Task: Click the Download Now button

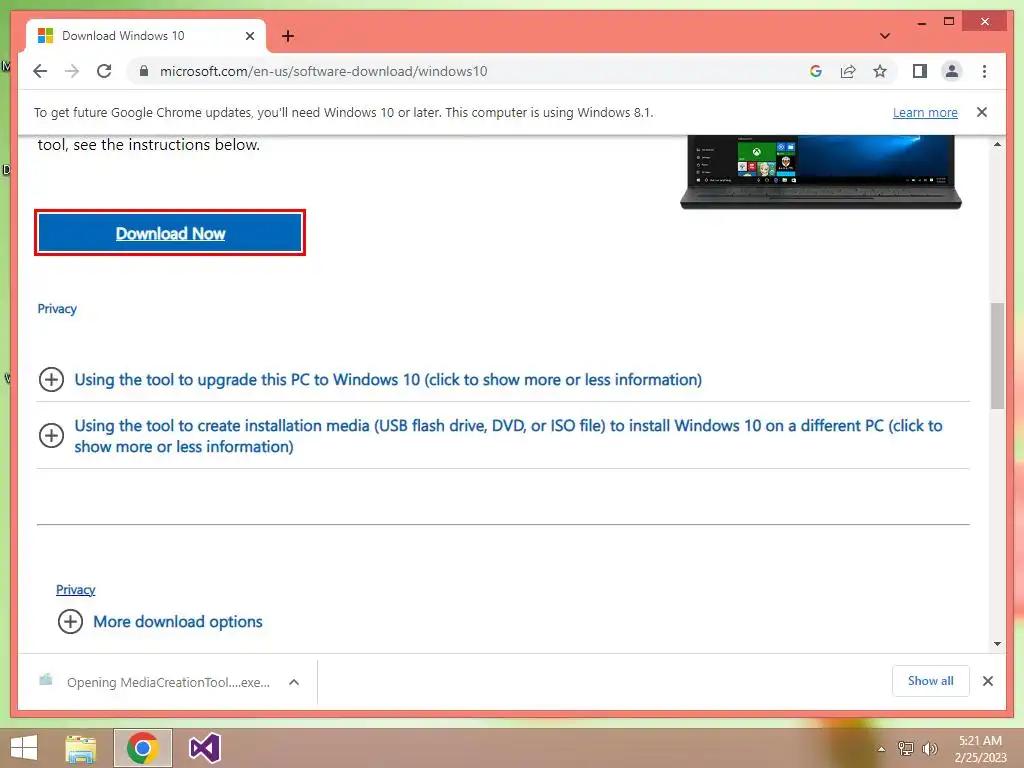Action: click(170, 233)
